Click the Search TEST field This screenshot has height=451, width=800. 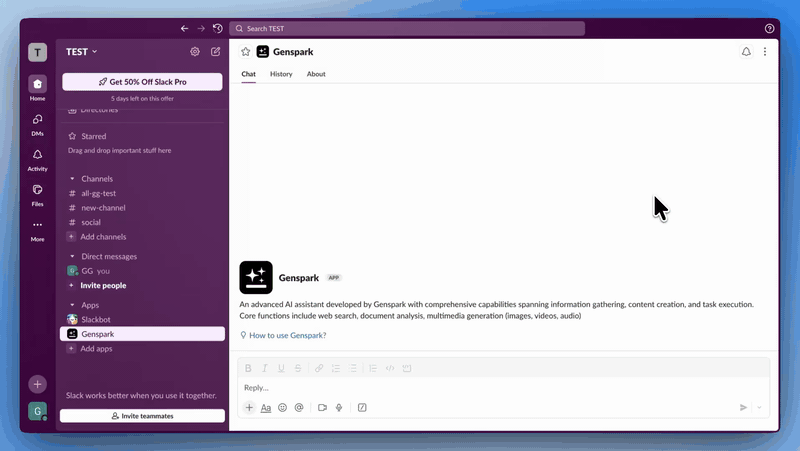(x=407, y=29)
